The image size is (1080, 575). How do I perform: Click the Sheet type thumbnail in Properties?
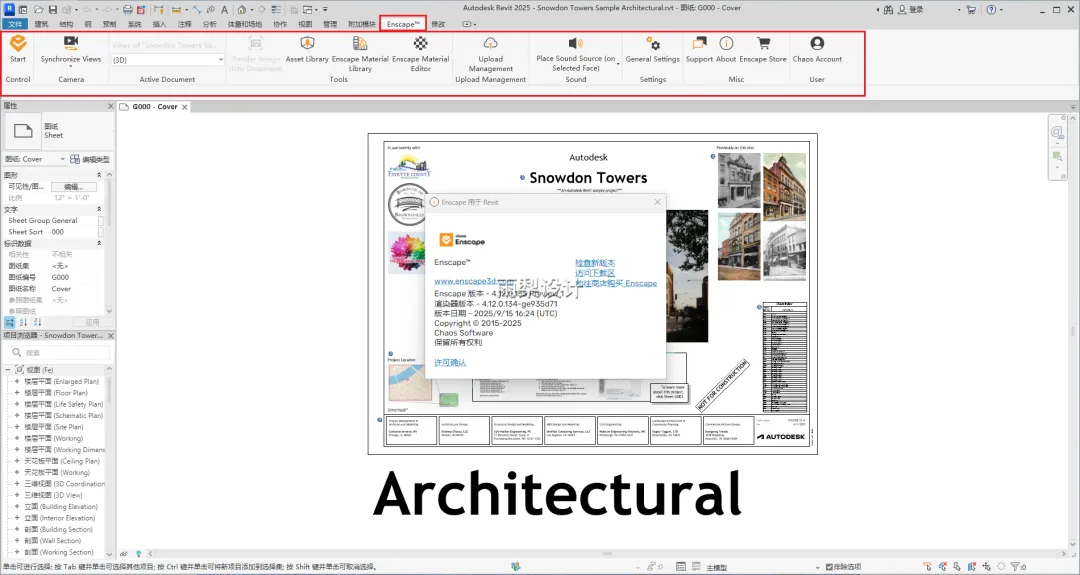[x=23, y=131]
